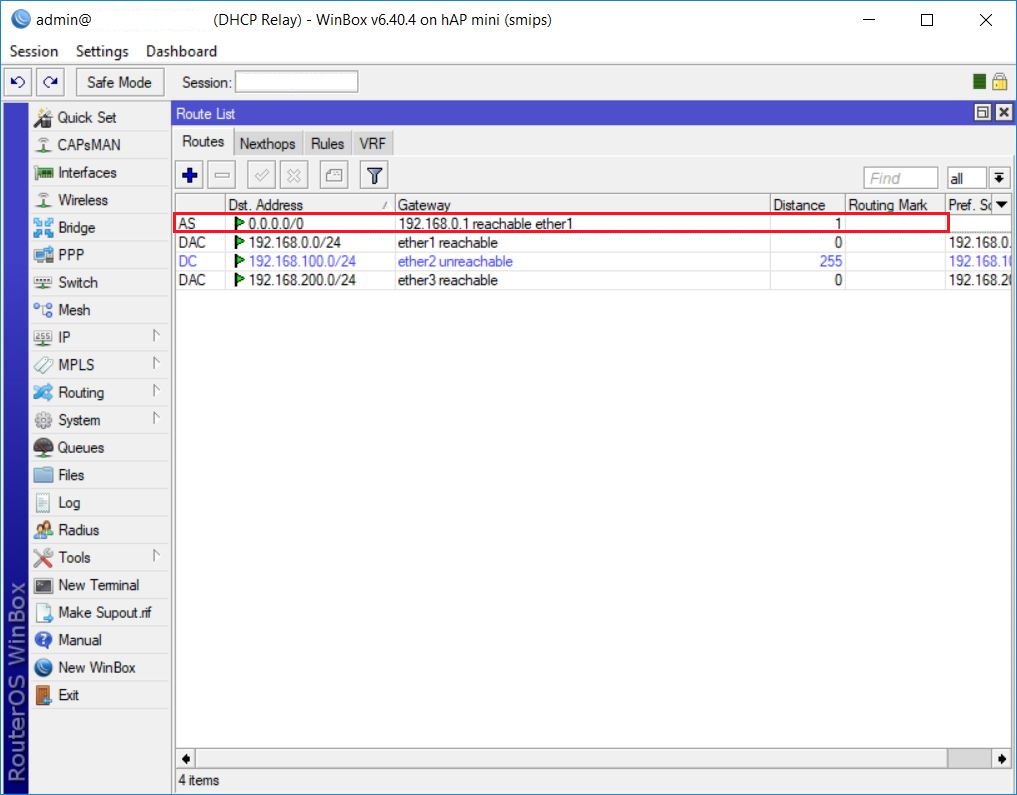The image size is (1017, 795).
Task: Open the 'all' filter dropdown
Action: (x=999, y=178)
